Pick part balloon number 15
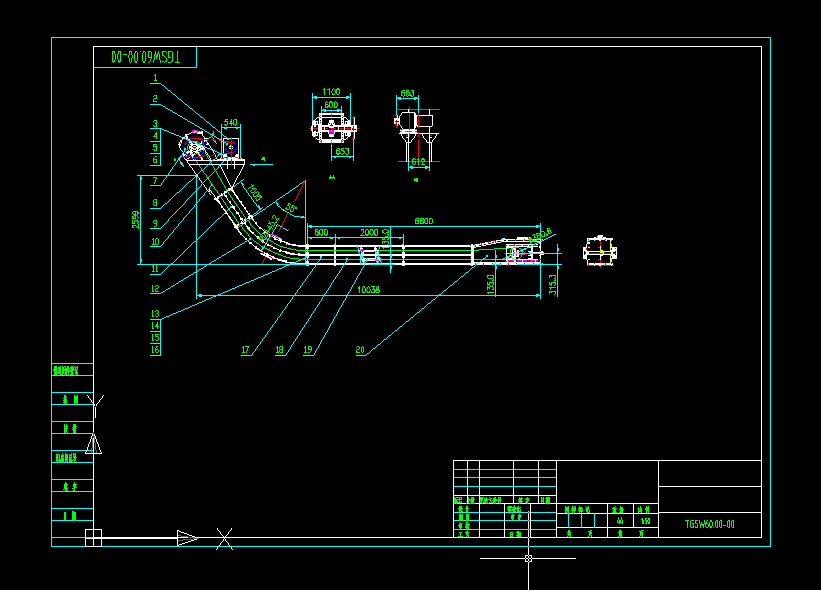Screen dimensions: 821x590 click(x=155, y=338)
